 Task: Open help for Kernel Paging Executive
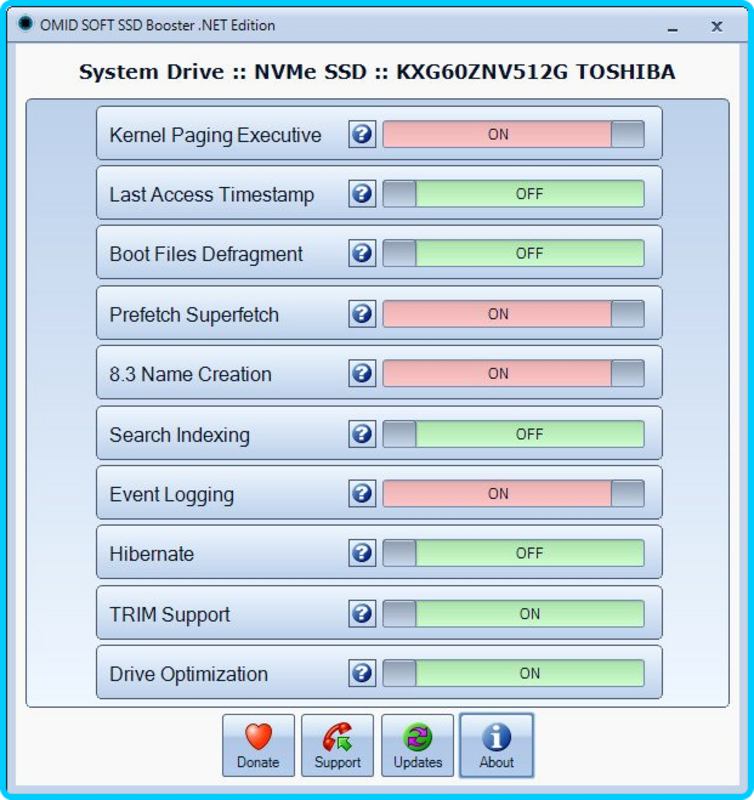click(x=362, y=135)
